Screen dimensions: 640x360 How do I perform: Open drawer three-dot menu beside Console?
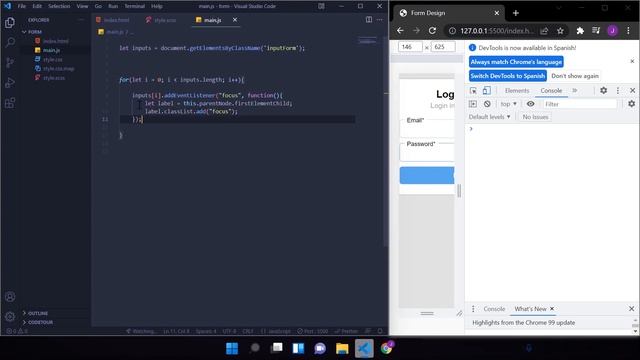click(473, 309)
